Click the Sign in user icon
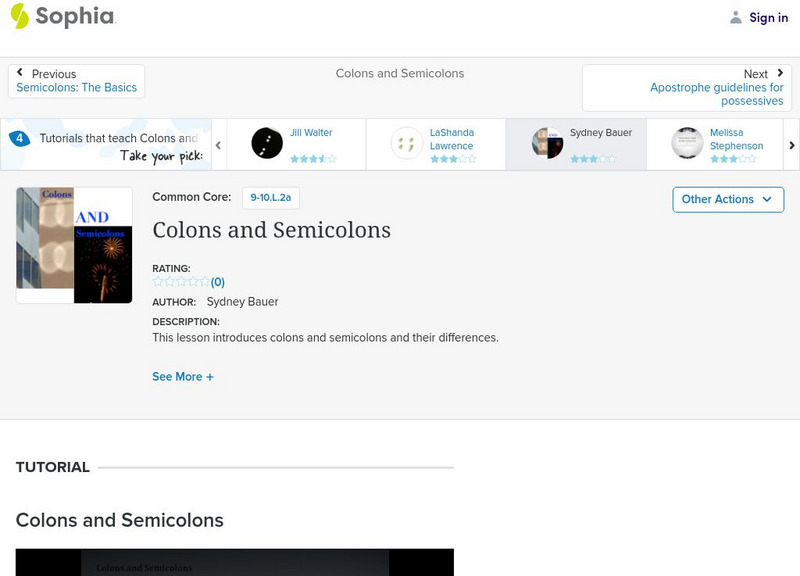The height and width of the screenshot is (576, 800). (x=736, y=17)
